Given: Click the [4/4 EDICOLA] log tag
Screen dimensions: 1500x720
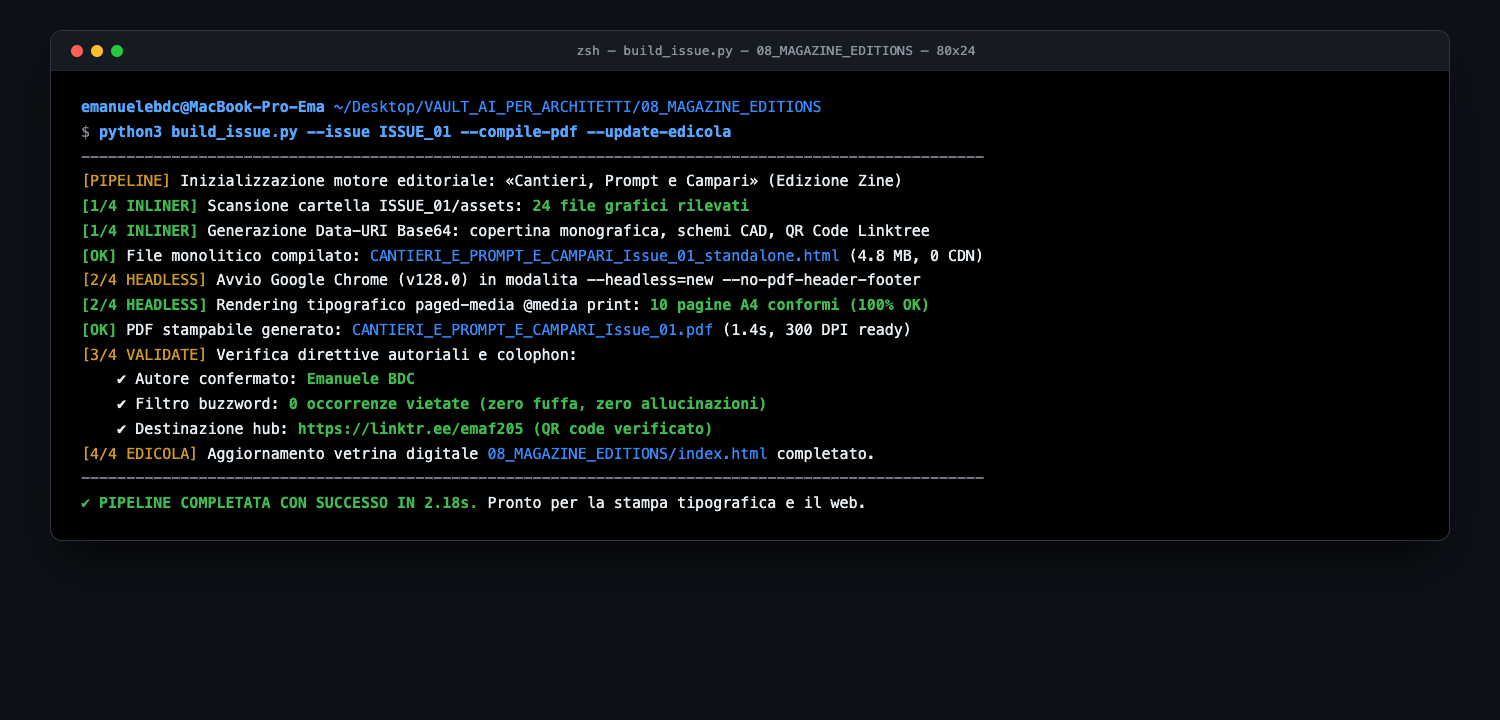Looking at the screenshot, I should point(140,454).
